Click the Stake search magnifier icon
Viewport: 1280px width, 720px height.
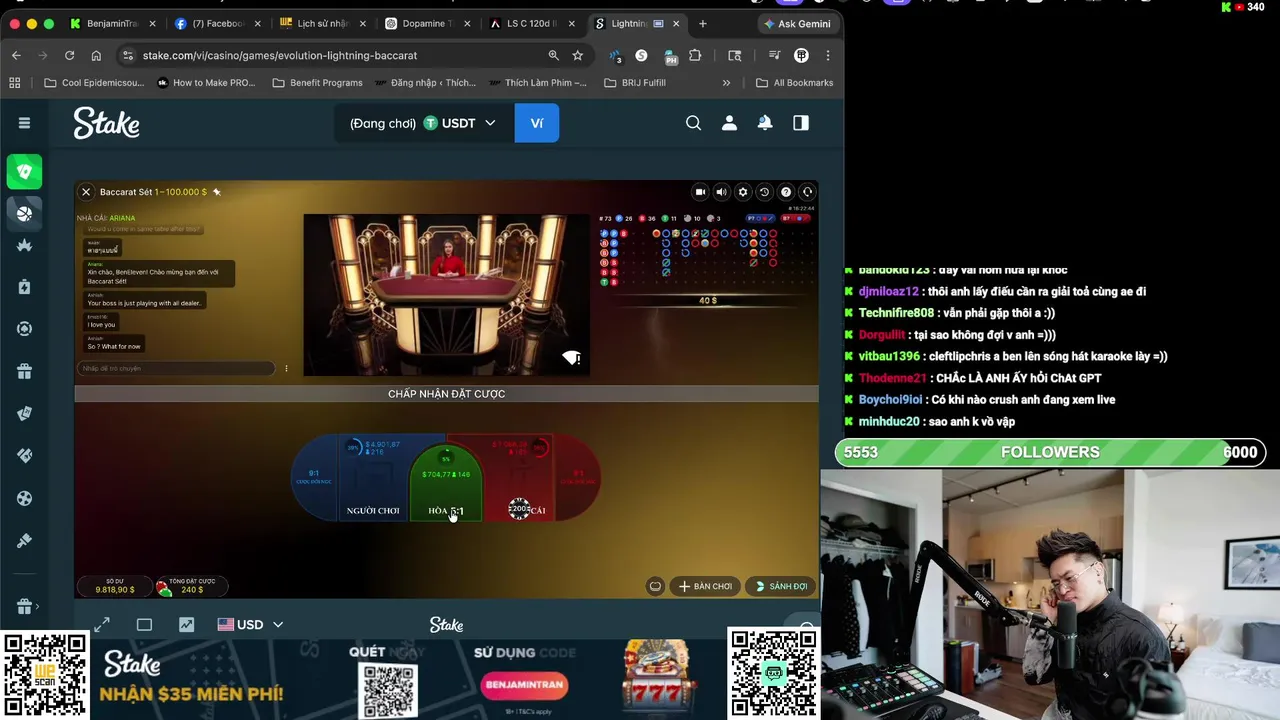[693, 123]
